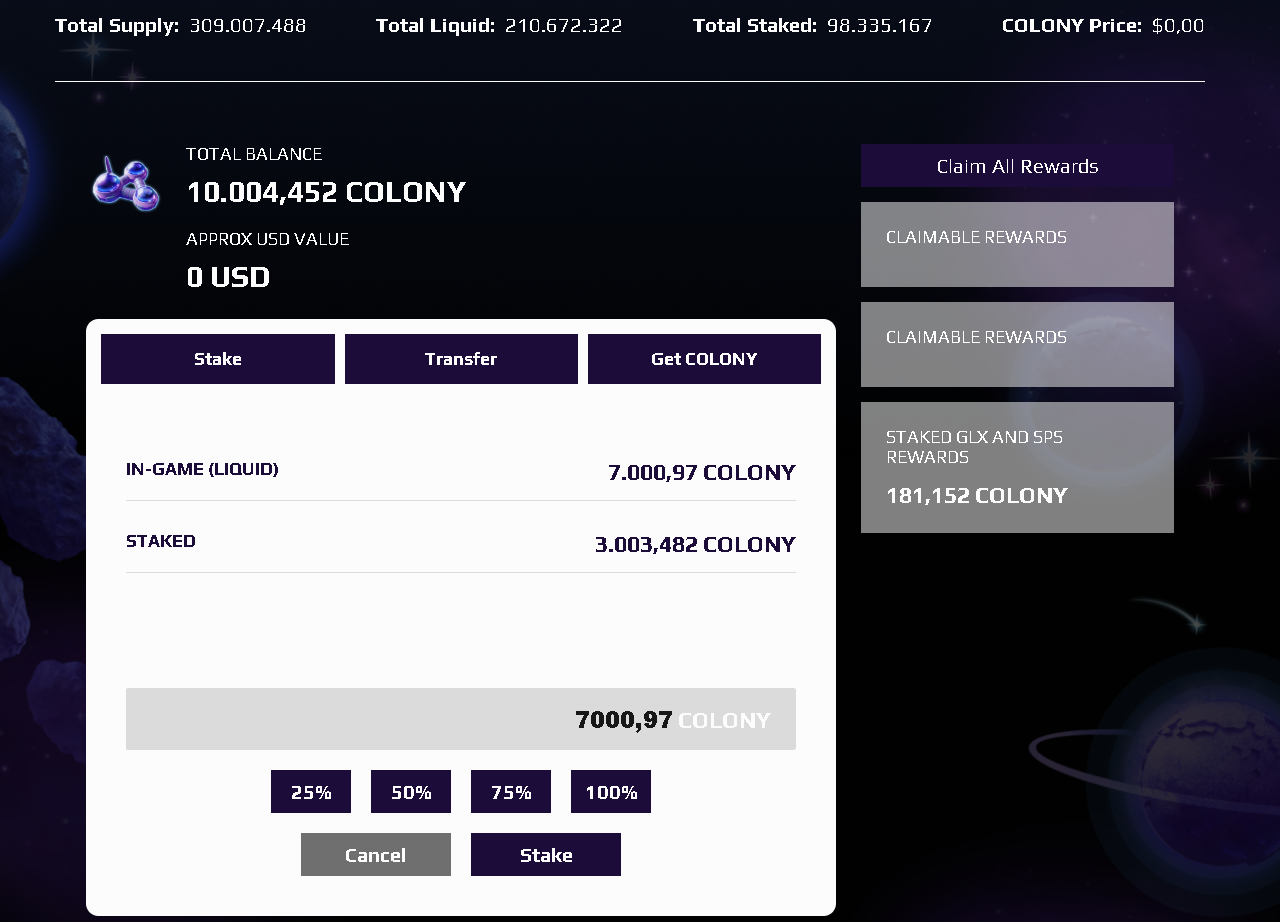The image size is (1280, 922).
Task: Select the 75% amount button
Action: pos(511,792)
